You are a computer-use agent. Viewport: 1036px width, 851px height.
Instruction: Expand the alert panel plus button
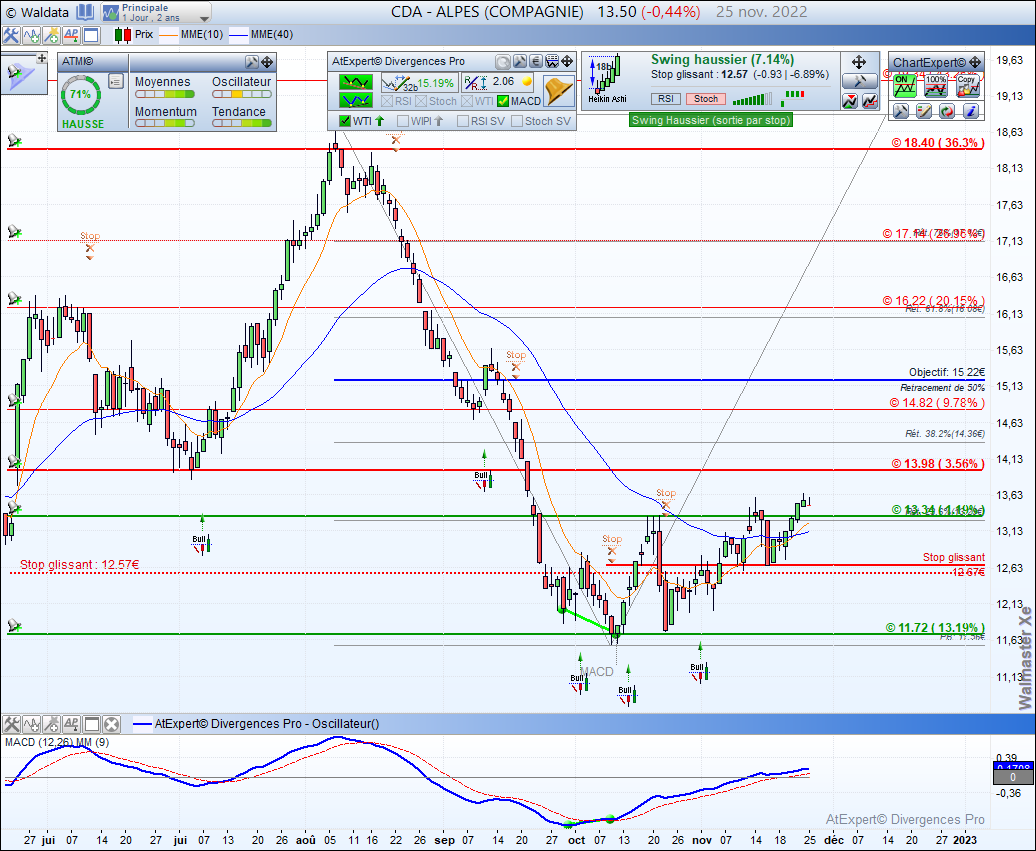[42, 58]
